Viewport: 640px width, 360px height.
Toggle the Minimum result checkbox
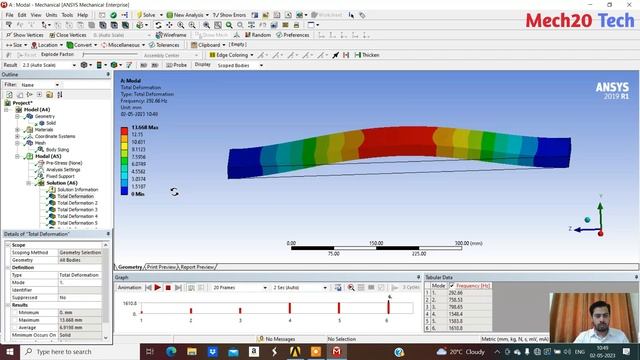pyautogui.click(x=14, y=313)
